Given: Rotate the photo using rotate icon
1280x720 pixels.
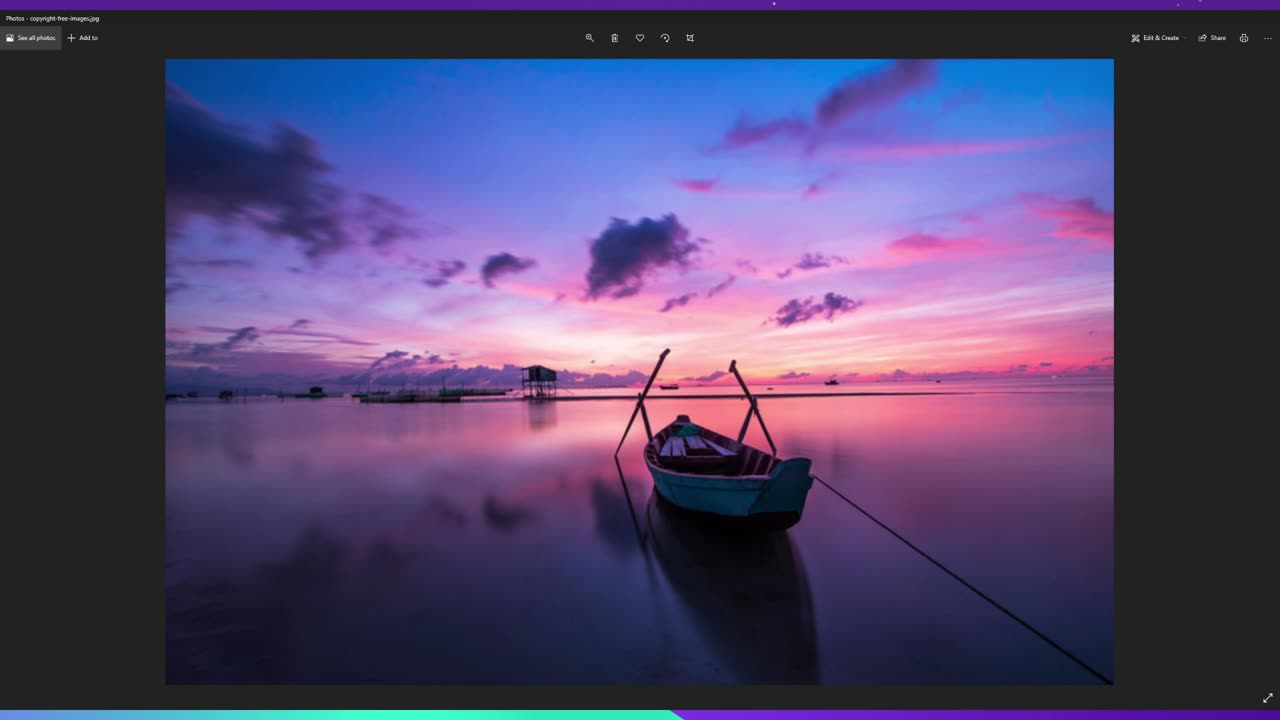Looking at the screenshot, I should coord(665,38).
